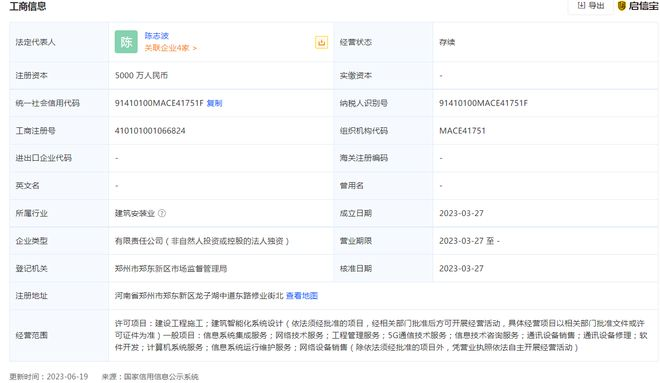
Task: Open 查看地图 link after the registered address
Action: (x=302, y=296)
